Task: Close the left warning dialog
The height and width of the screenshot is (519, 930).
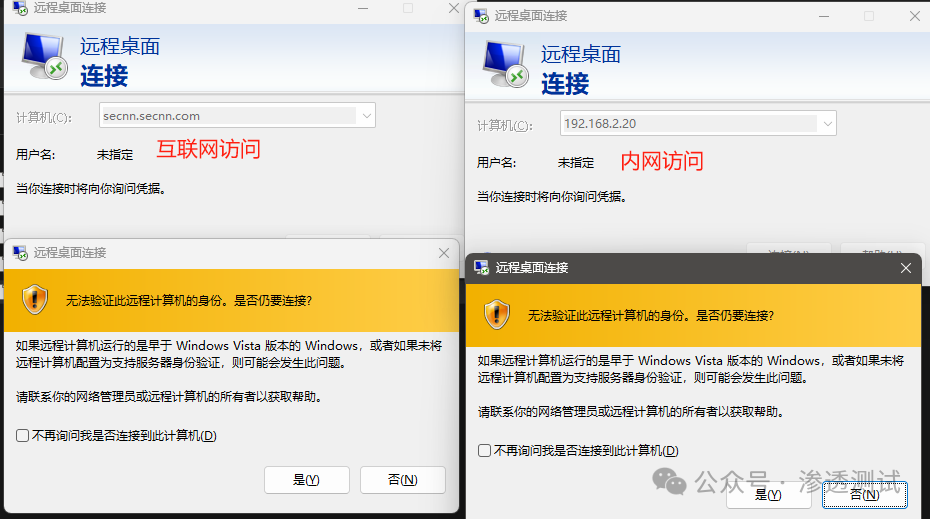Action: pyautogui.click(x=444, y=253)
